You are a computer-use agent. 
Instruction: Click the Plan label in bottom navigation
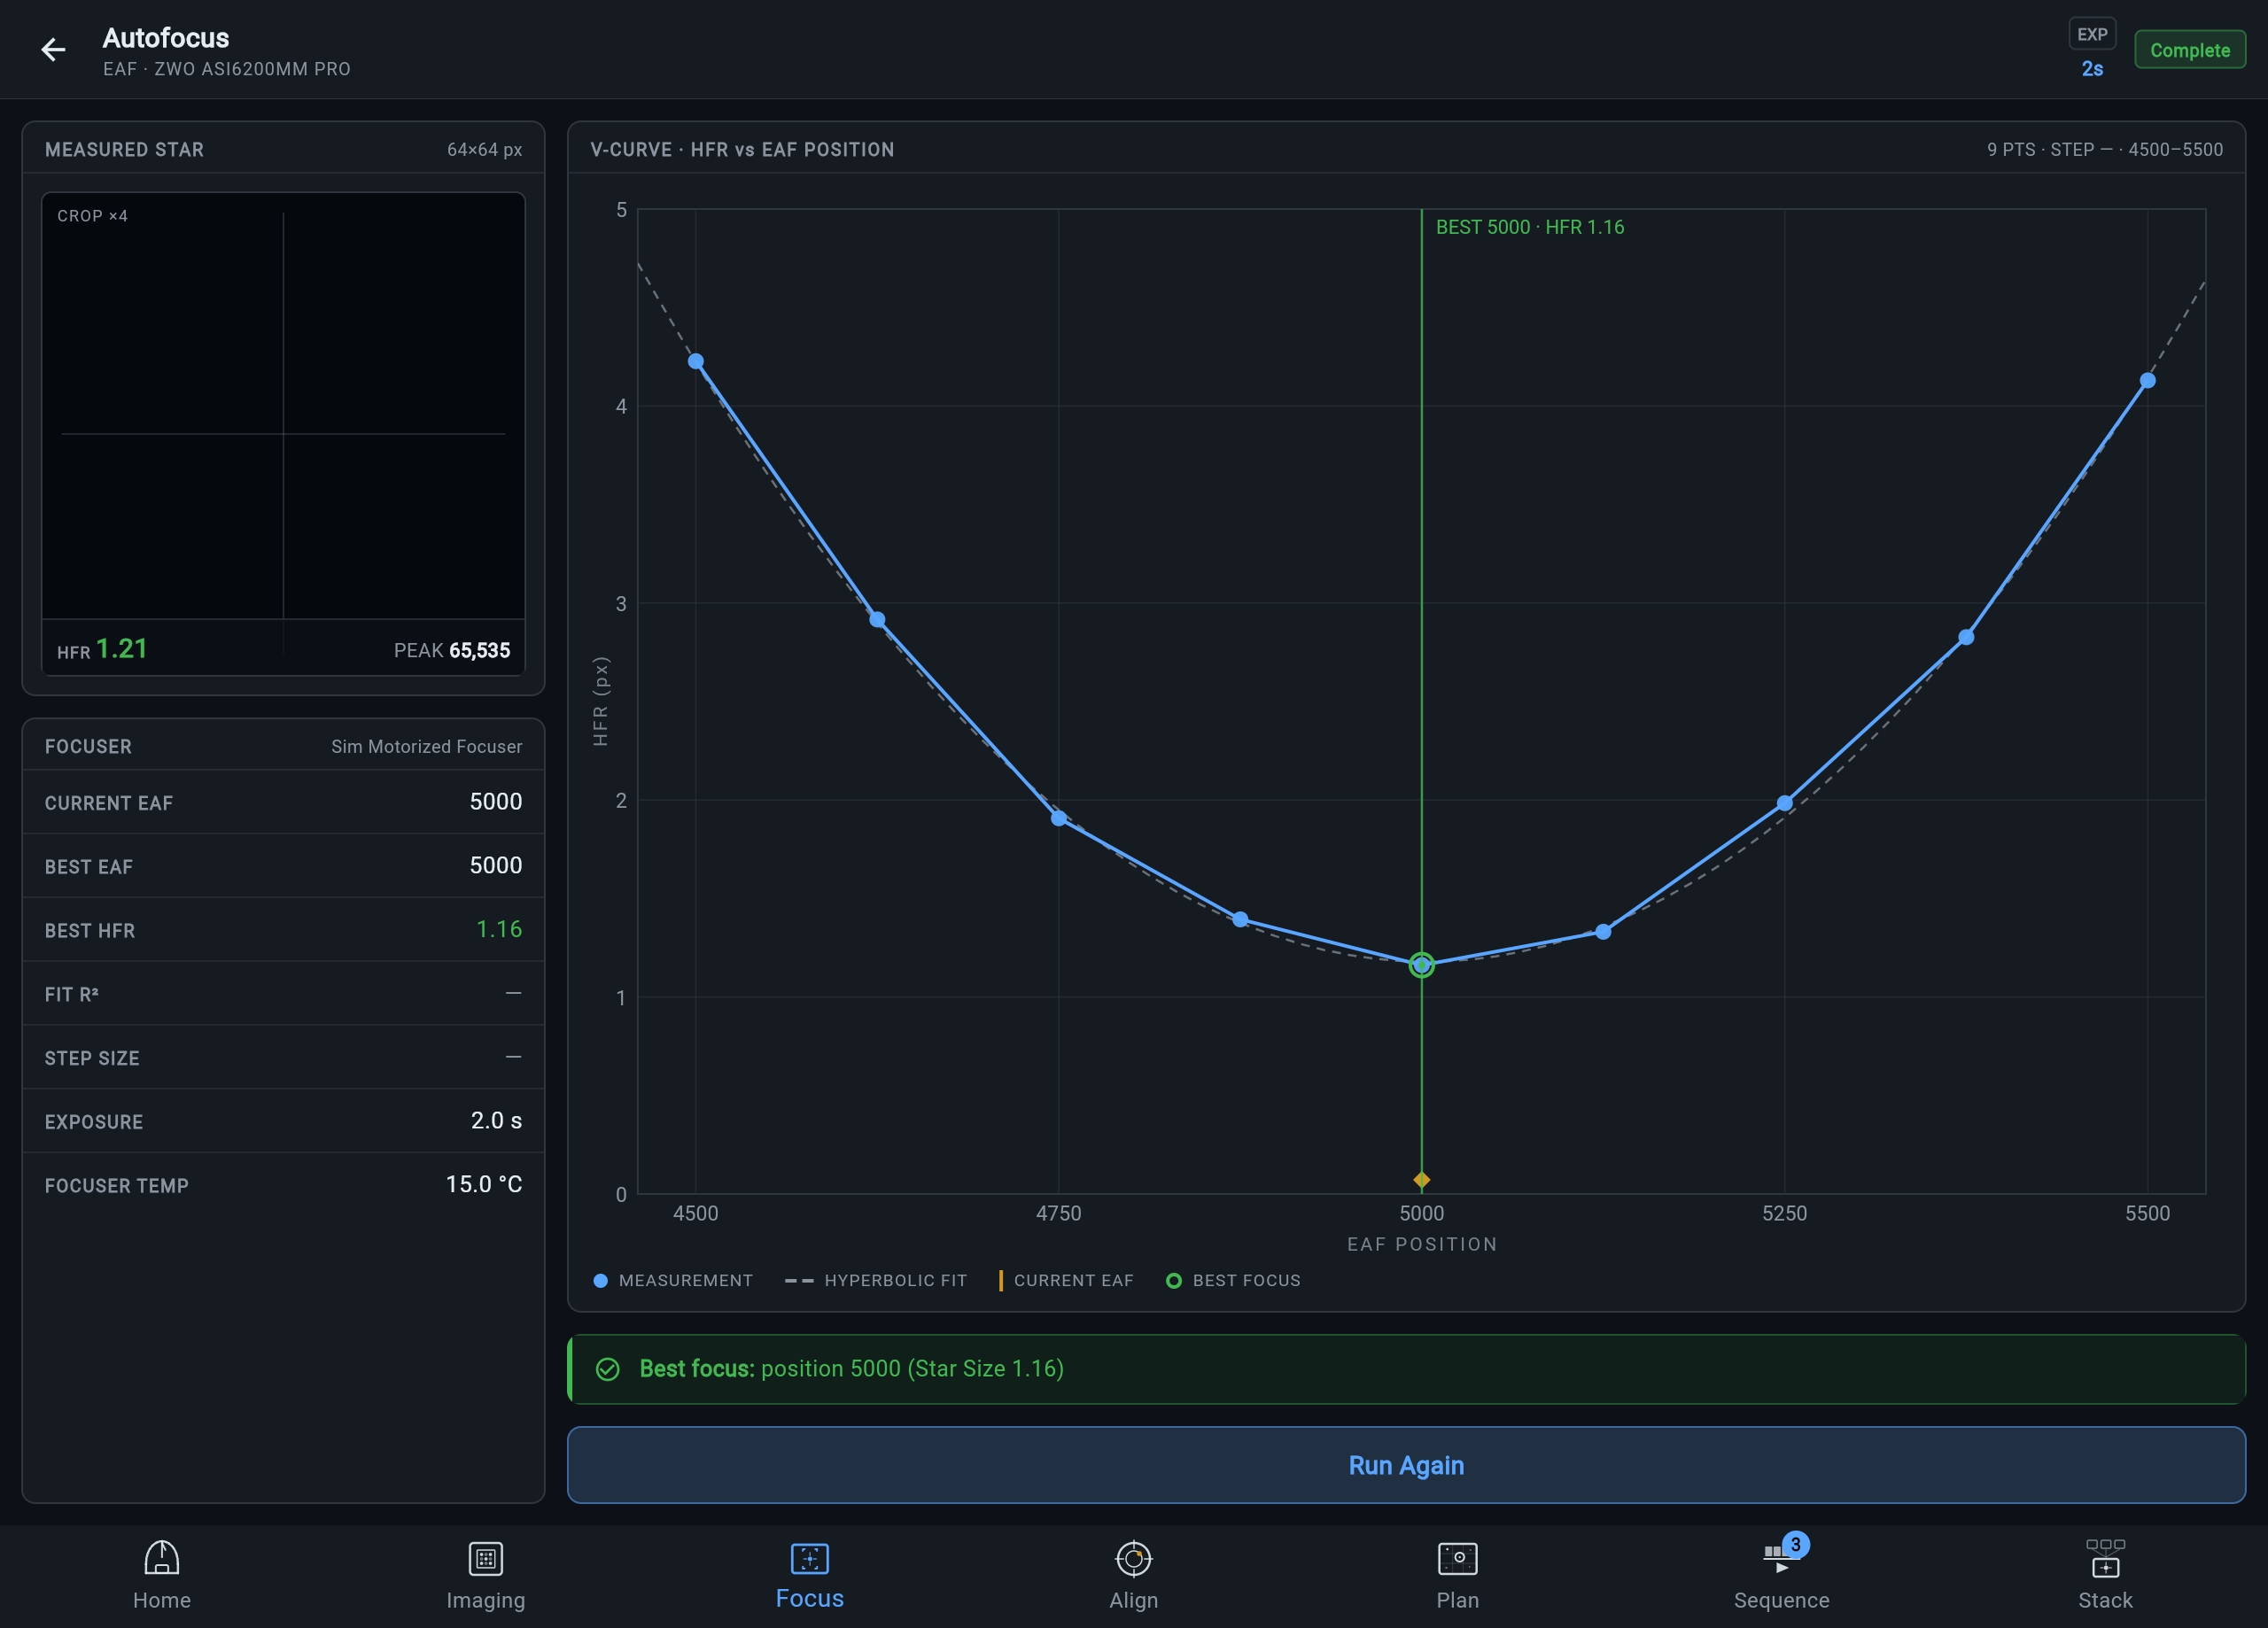(1458, 1600)
